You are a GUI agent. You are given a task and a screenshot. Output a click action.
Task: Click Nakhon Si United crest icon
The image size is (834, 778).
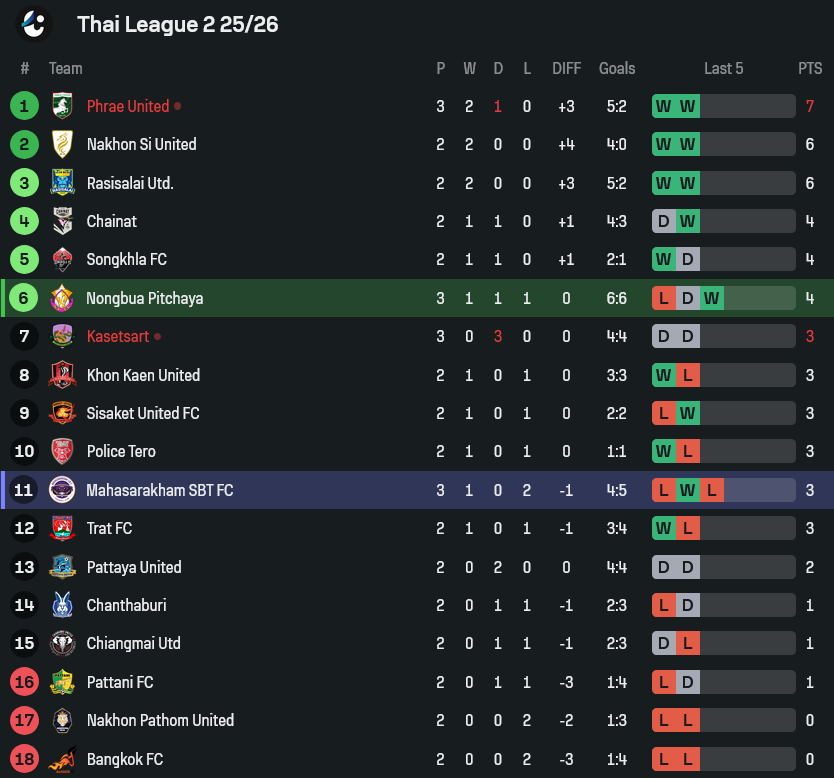pos(62,144)
